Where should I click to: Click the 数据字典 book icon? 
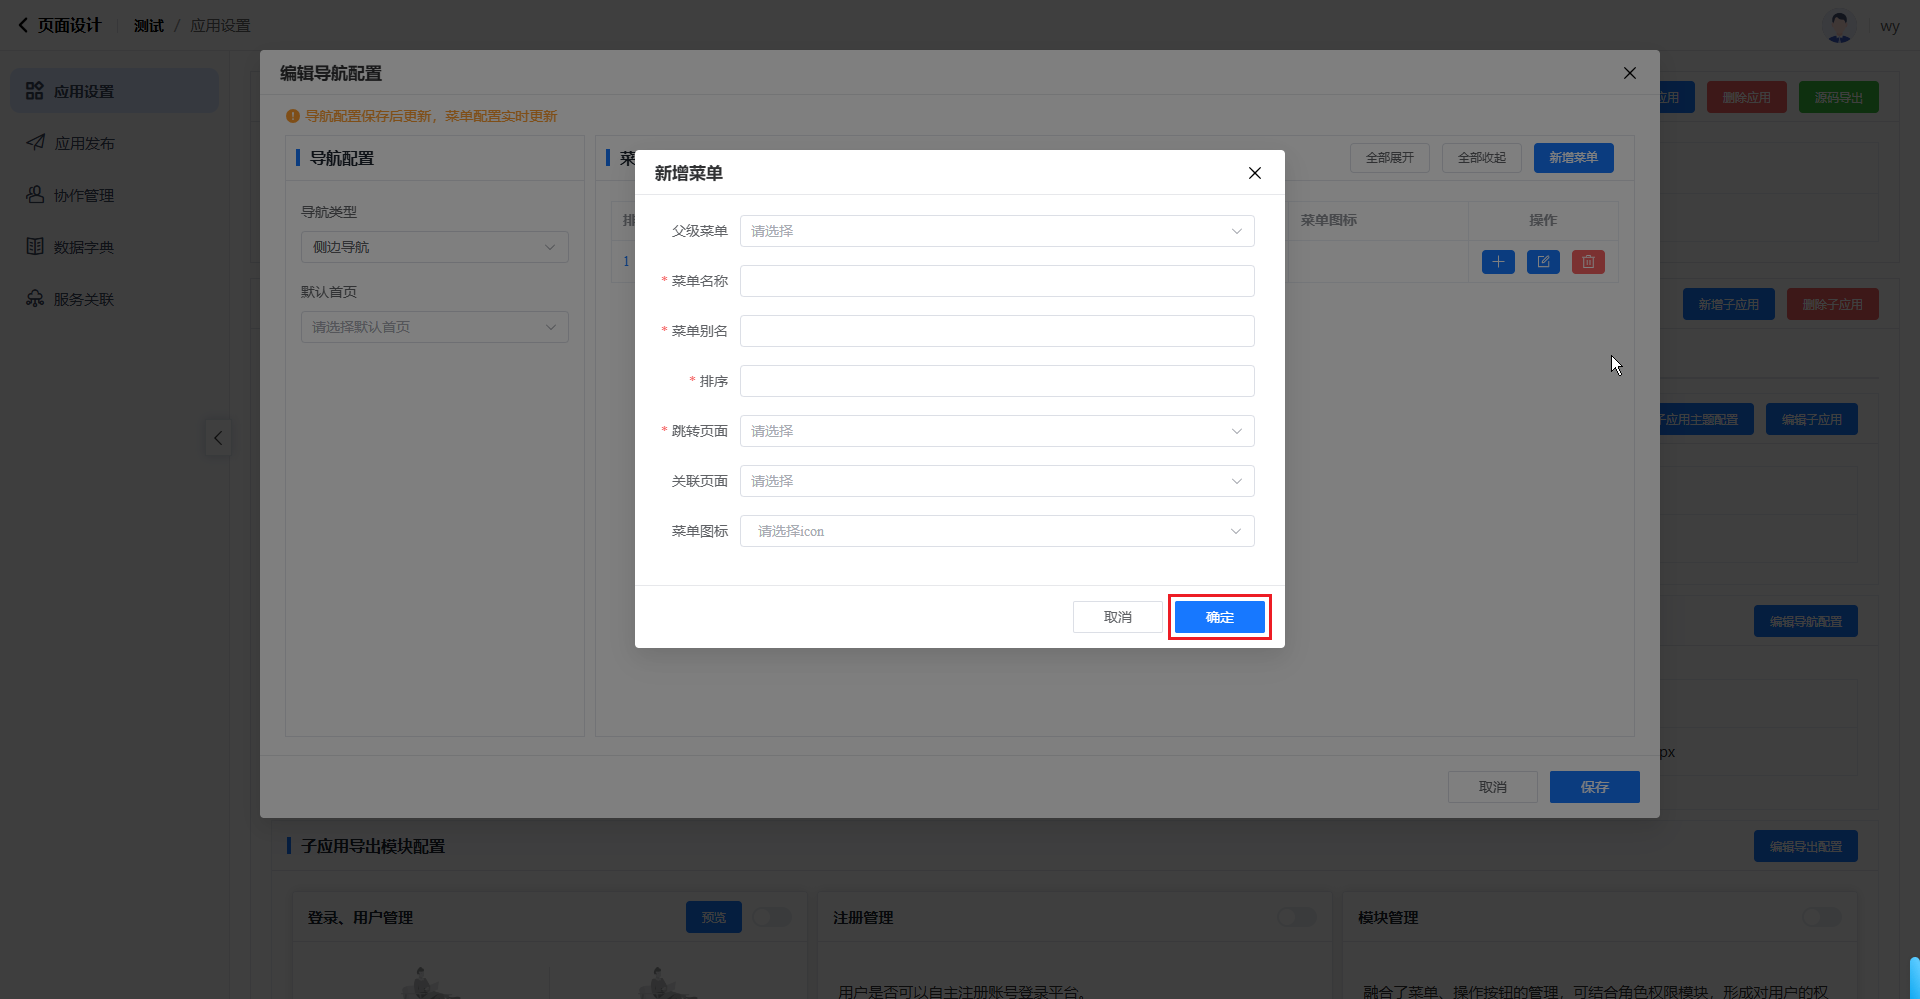click(35, 247)
